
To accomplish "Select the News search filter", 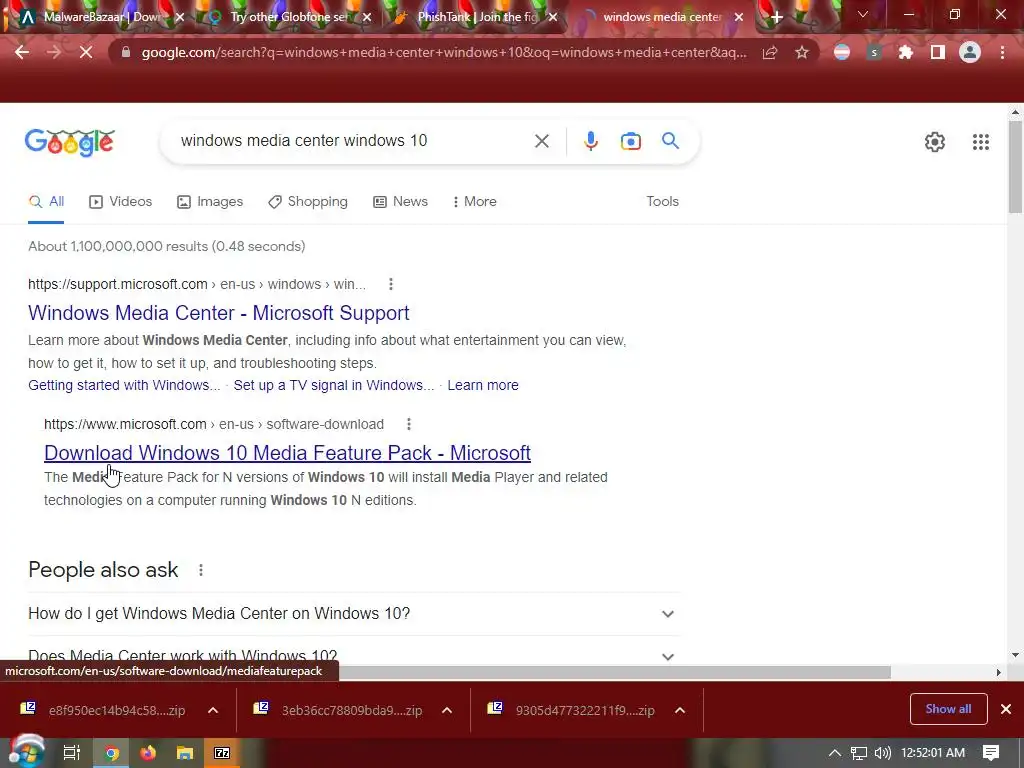I will click(x=400, y=202).
